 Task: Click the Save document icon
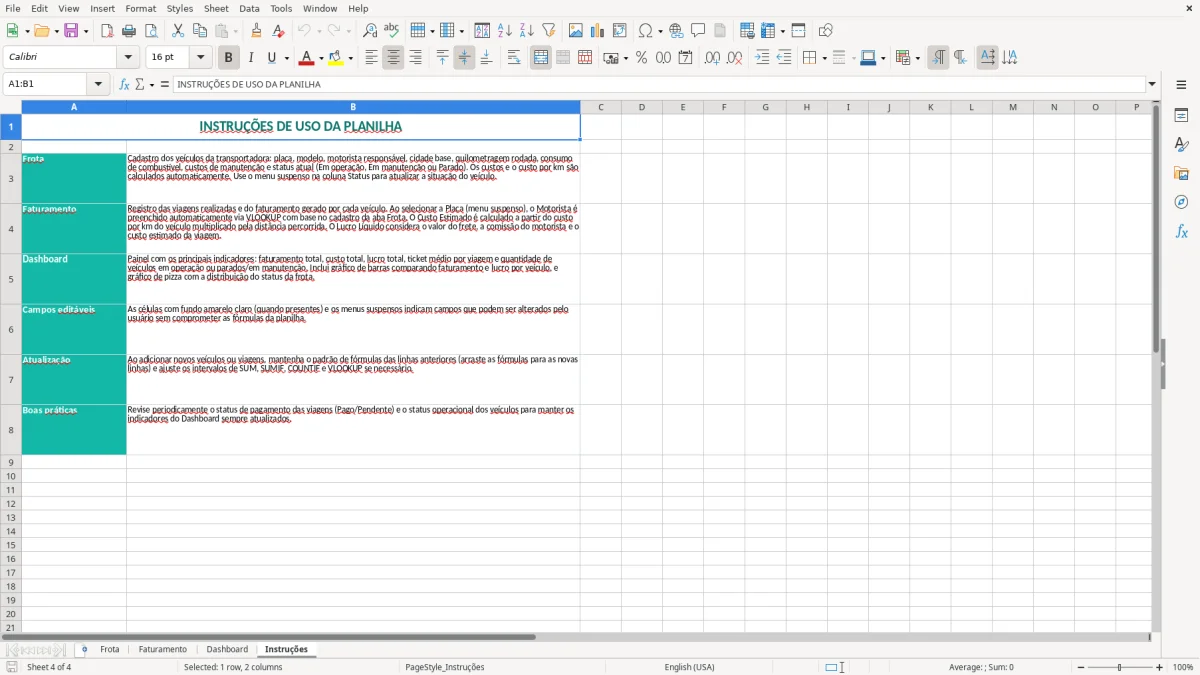click(71, 31)
